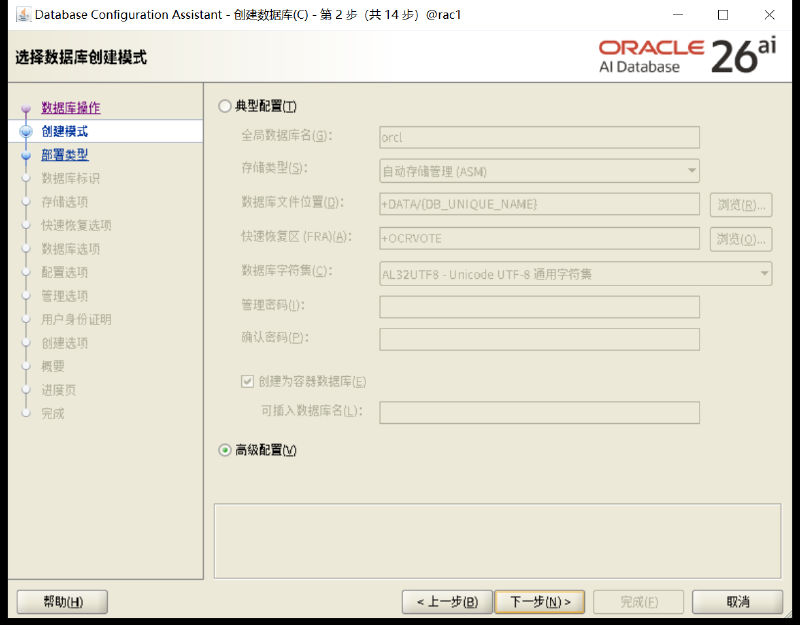The width and height of the screenshot is (800, 625).
Task: Click the 创建选项 step in sidebar
Action: [x=65, y=342]
